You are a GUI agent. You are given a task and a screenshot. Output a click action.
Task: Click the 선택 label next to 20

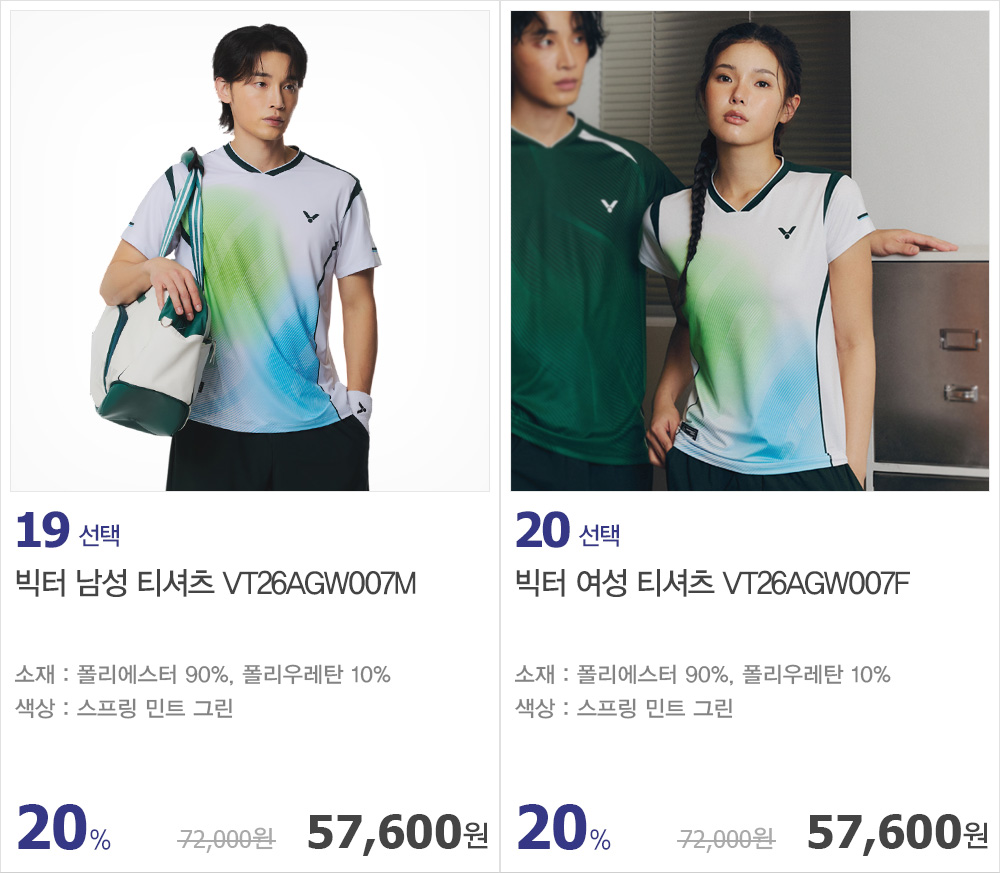[x=599, y=534]
